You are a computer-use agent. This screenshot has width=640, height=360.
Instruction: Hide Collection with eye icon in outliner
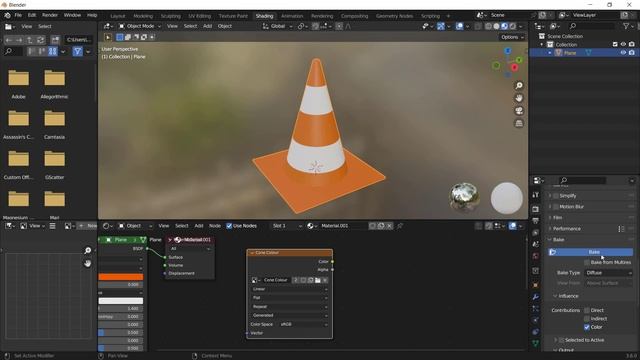(x=623, y=44)
